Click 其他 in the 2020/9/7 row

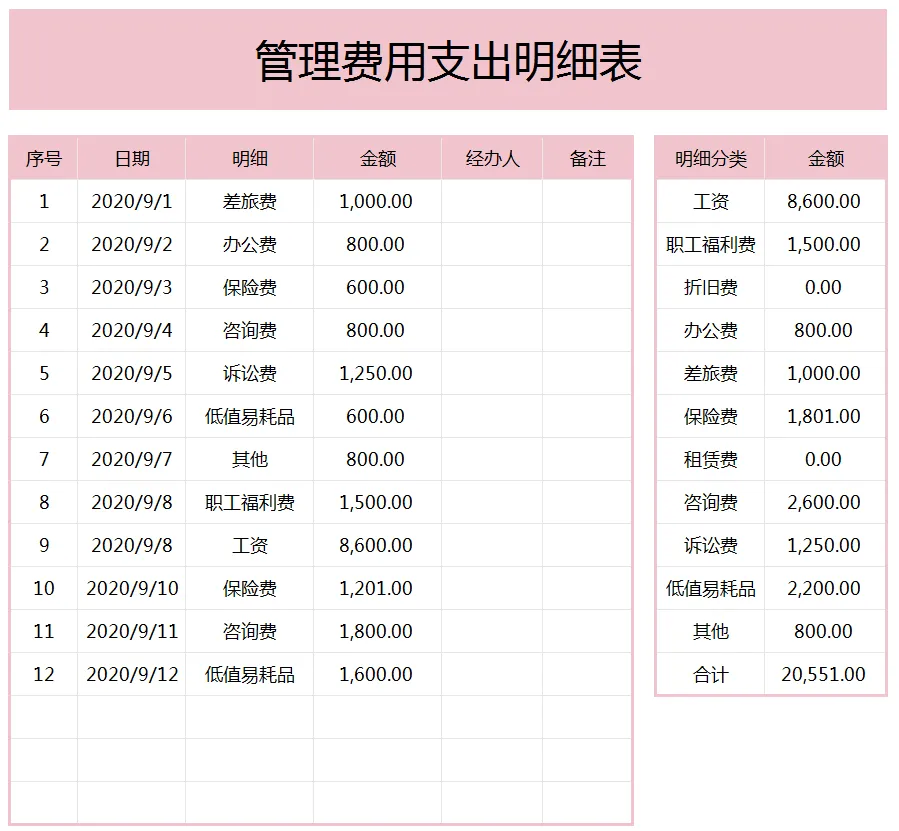click(x=249, y=459)
